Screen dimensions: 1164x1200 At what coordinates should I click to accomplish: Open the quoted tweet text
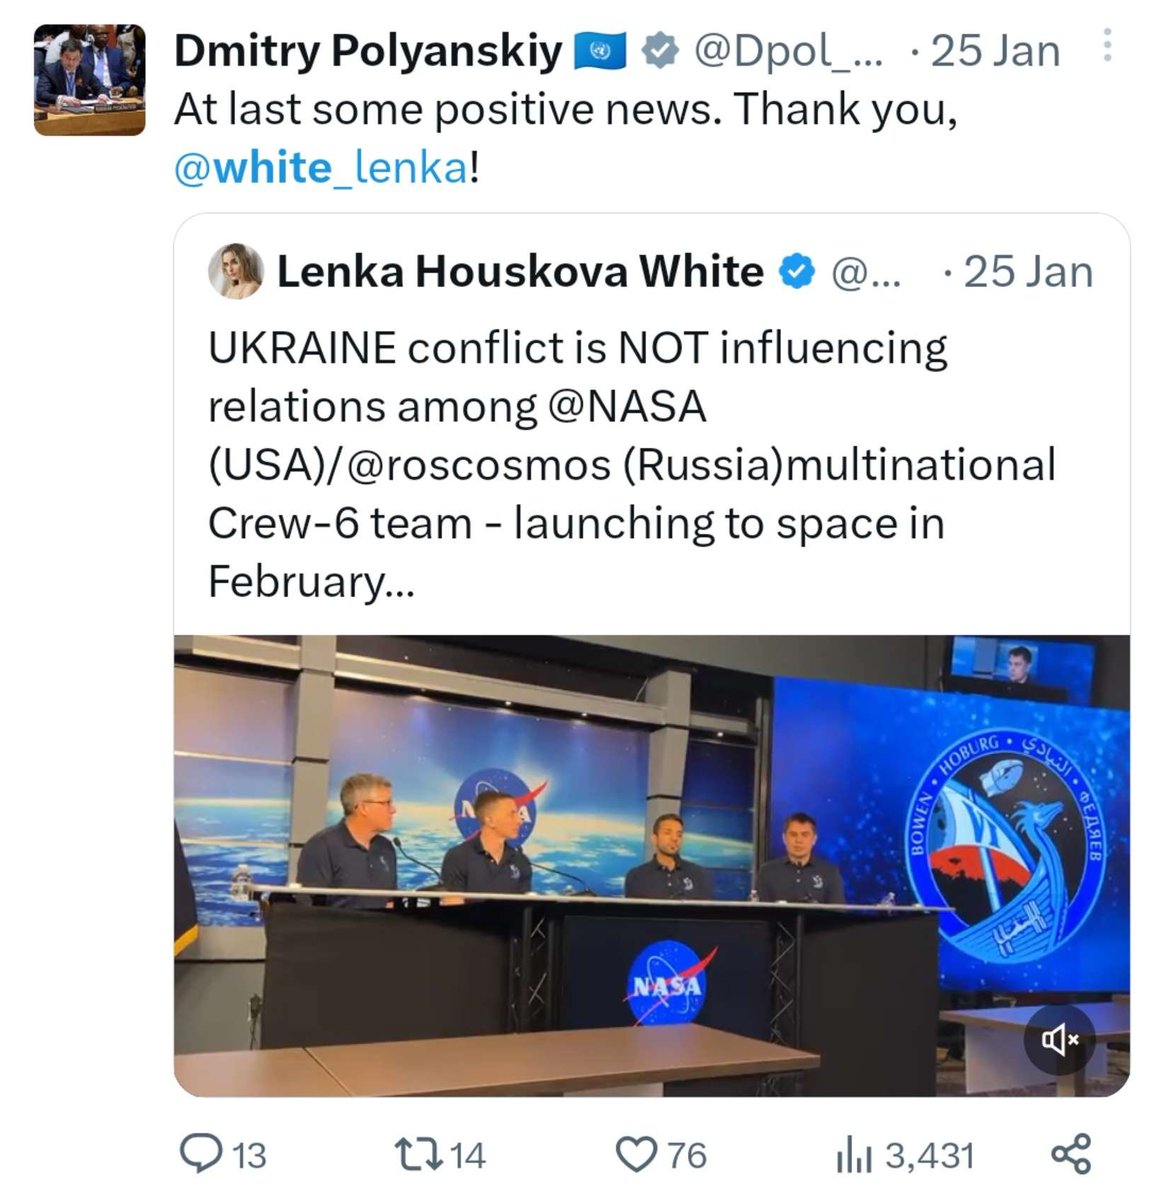[x=630, y=464]
